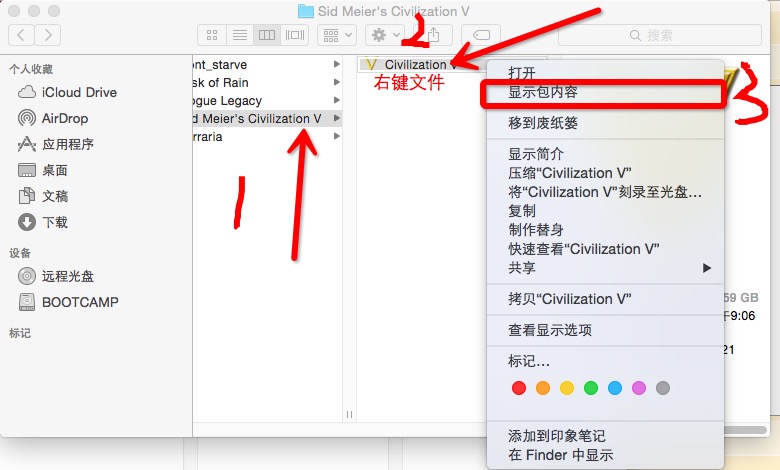Apply the purple tag color
The height and width of the screenshot is (470, 780).
(639, 388)
